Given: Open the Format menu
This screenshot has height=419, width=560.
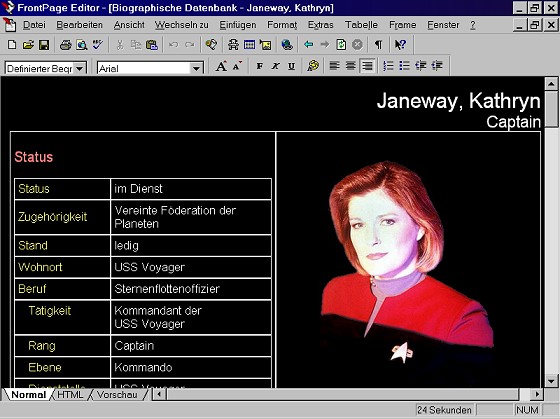Looking at the screenshot, I should click(x=282, y=25).
